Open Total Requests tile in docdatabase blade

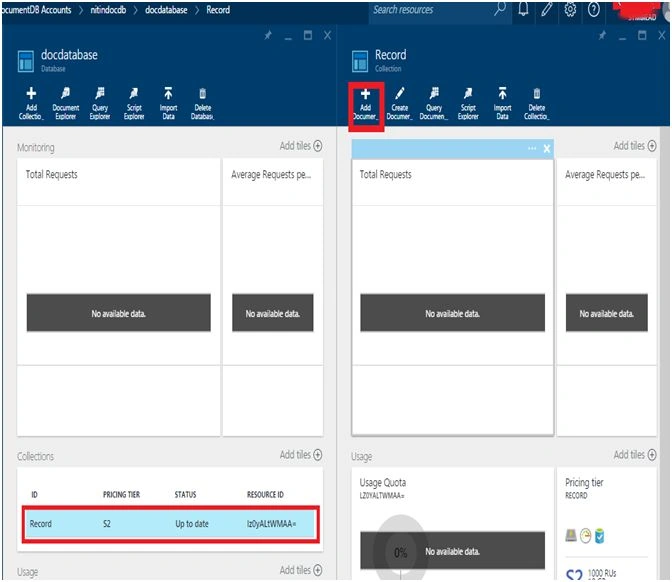tap(118, 297)
